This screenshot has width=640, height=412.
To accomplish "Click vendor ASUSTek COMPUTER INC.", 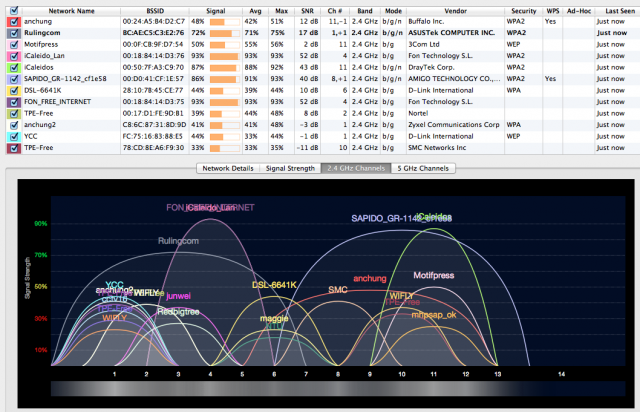I will coord(451,33).
